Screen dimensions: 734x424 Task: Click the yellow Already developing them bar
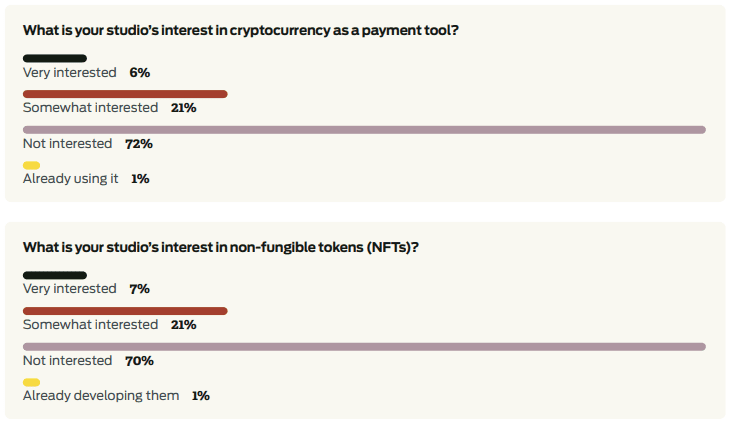click(31, 382)
